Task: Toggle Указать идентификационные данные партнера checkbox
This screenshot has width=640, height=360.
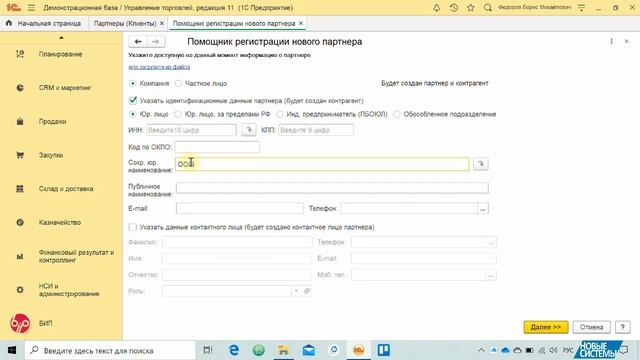Action: click(x=133, y=100)
